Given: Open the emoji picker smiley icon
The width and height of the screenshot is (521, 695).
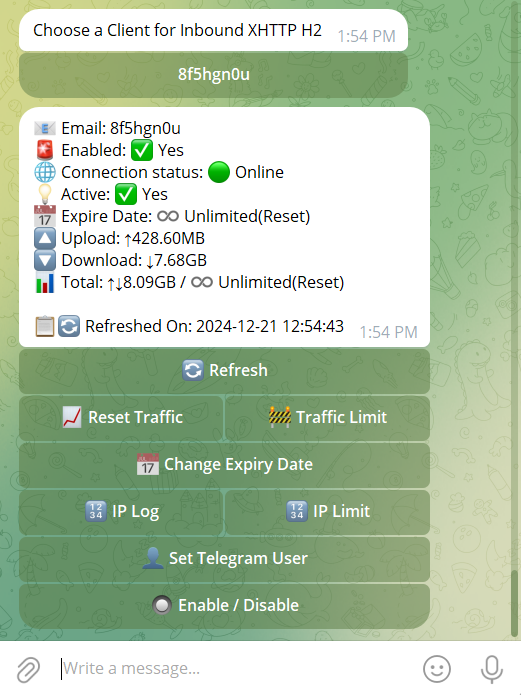Looking at the screenshot, I should (437, 669).
